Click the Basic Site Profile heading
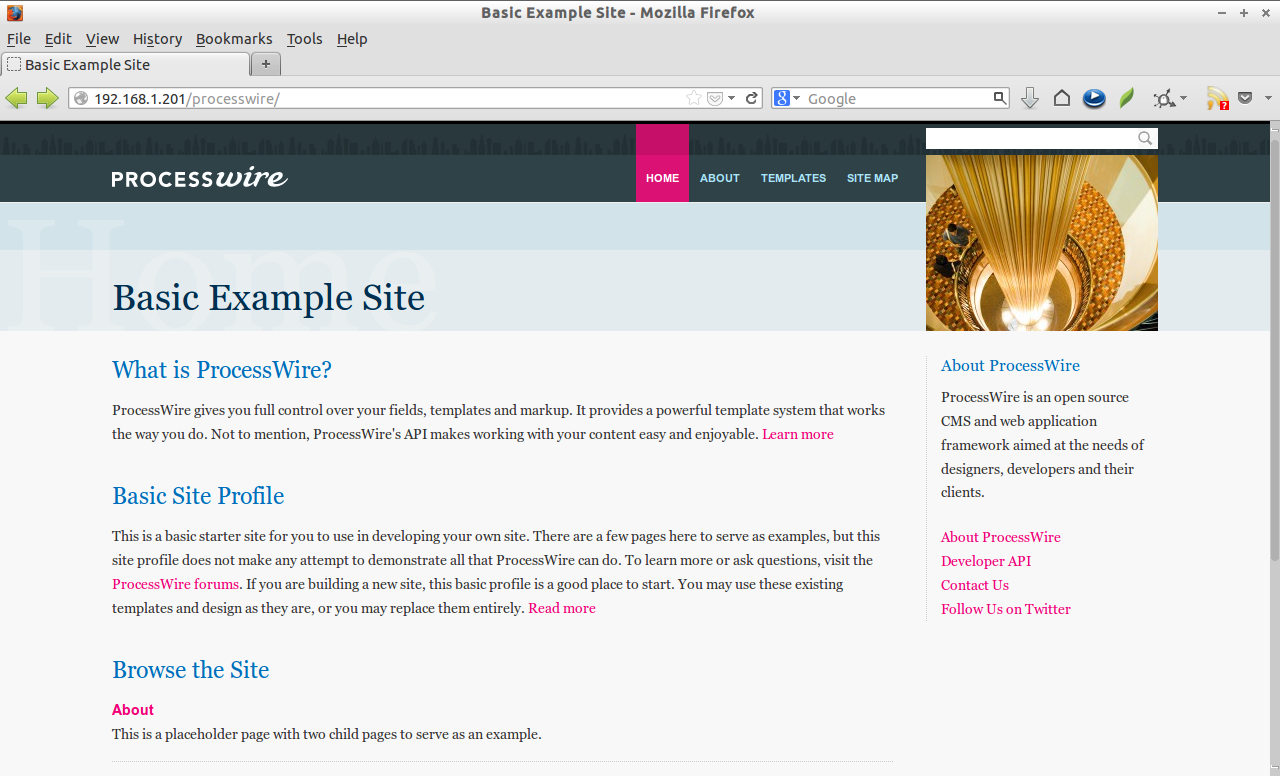 tap(198, 496)
